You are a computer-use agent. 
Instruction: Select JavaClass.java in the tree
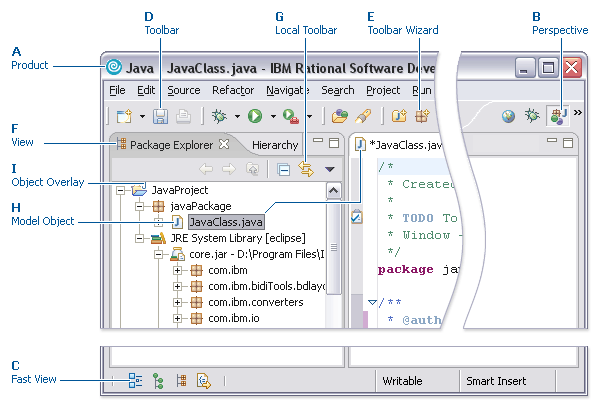tap(226, 222)
